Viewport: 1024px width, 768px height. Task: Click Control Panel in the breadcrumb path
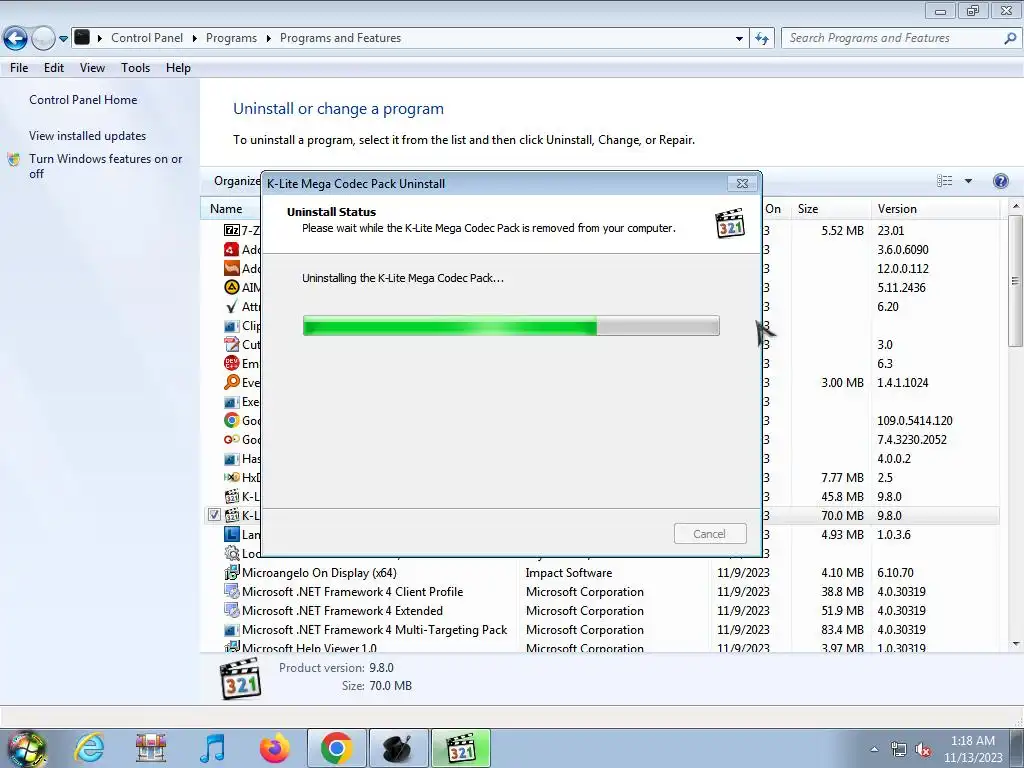(147, 39)
